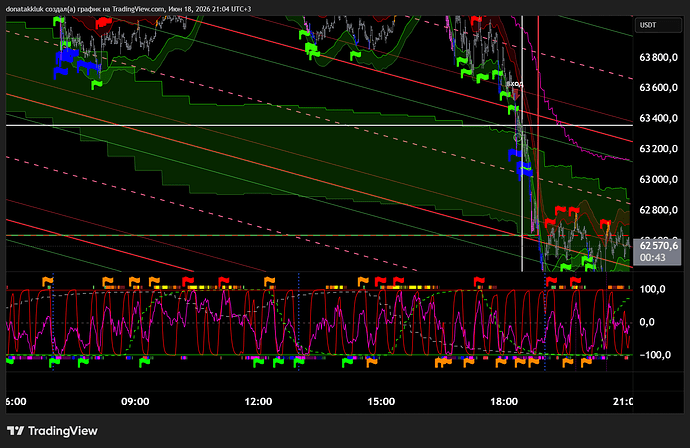Click the 100,0 oscillator scale label

pos(652,289)
